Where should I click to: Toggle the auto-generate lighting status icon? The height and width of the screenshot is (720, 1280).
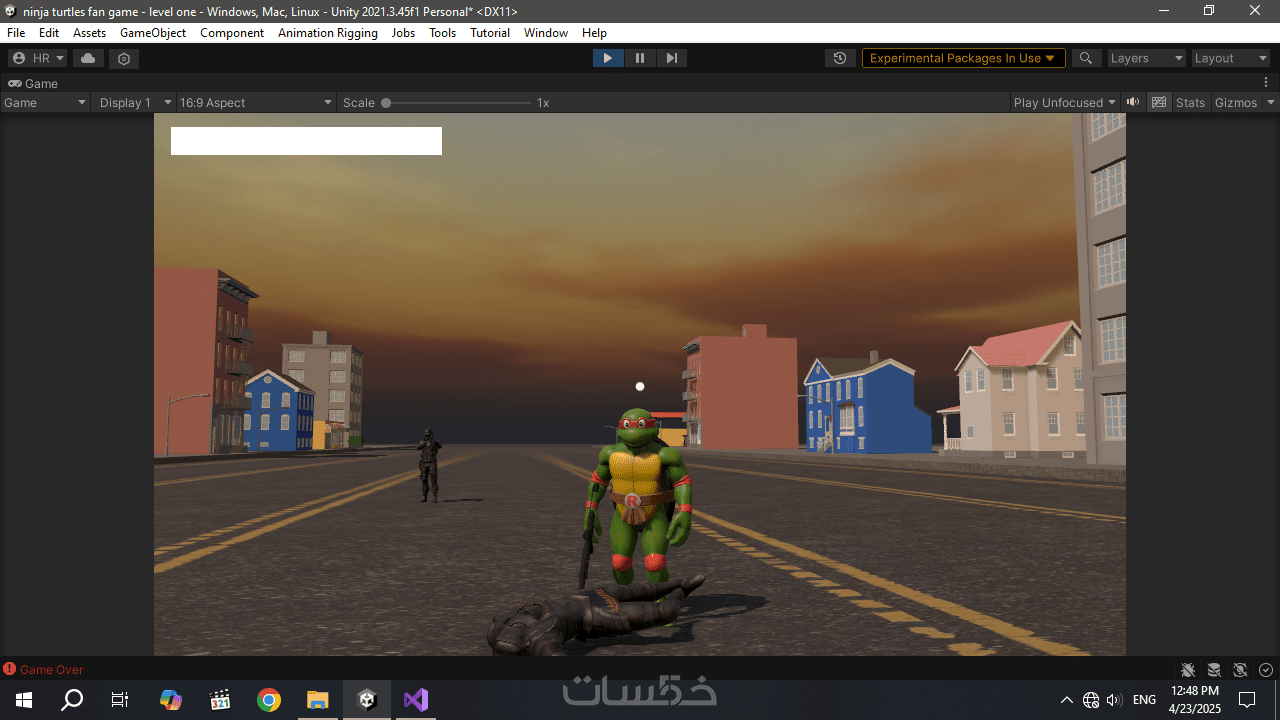(1240, 670)
